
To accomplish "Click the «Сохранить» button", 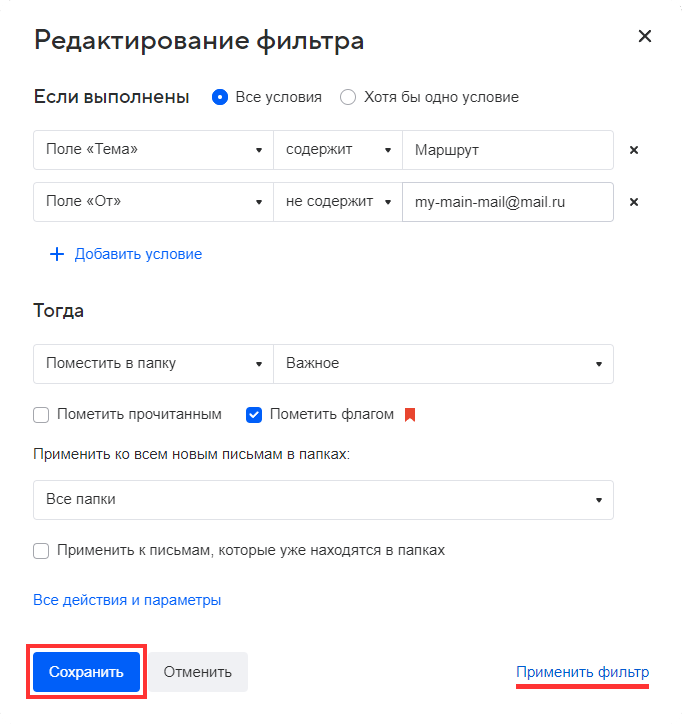I will coord(86,672).
